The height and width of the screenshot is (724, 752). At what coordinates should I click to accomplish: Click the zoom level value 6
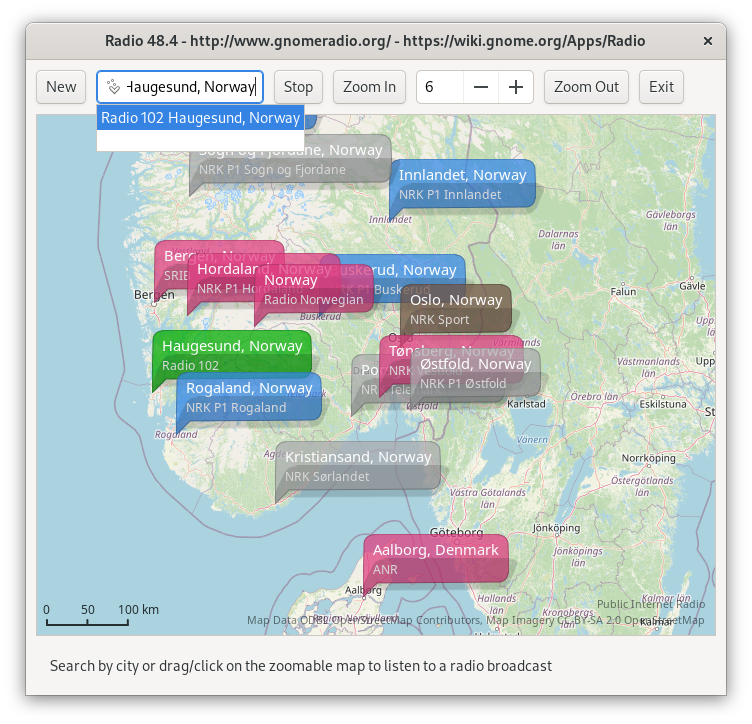coord(440,87)
